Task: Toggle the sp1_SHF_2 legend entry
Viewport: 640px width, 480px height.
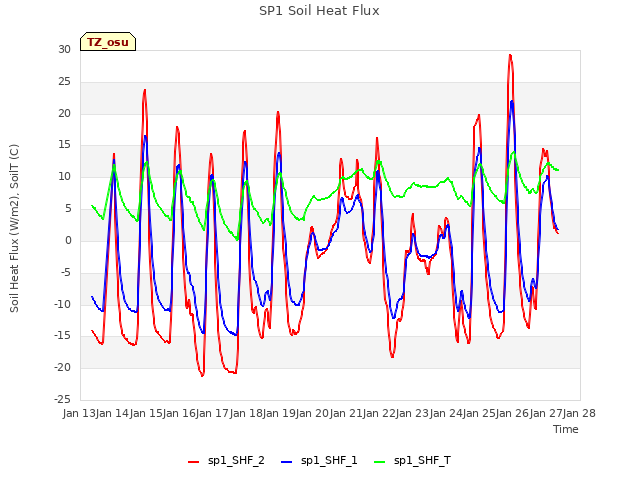Action: click(226, 460)
